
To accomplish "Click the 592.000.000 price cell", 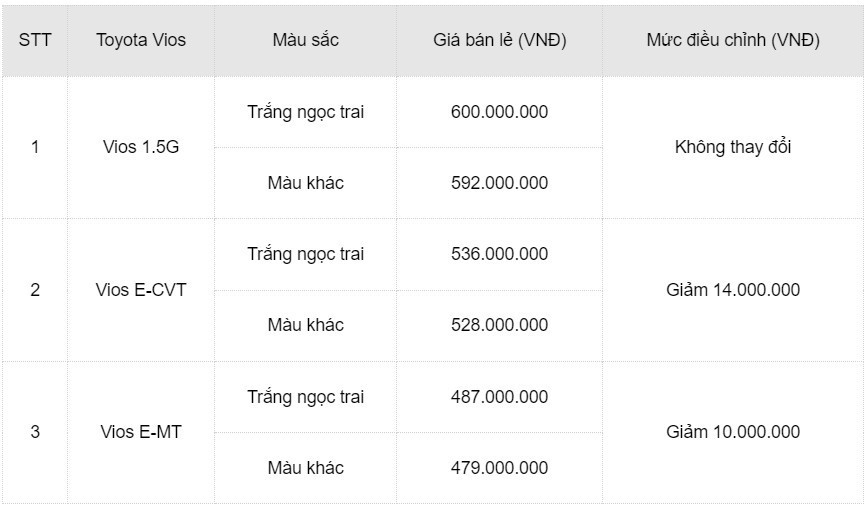I will [499, 183].
